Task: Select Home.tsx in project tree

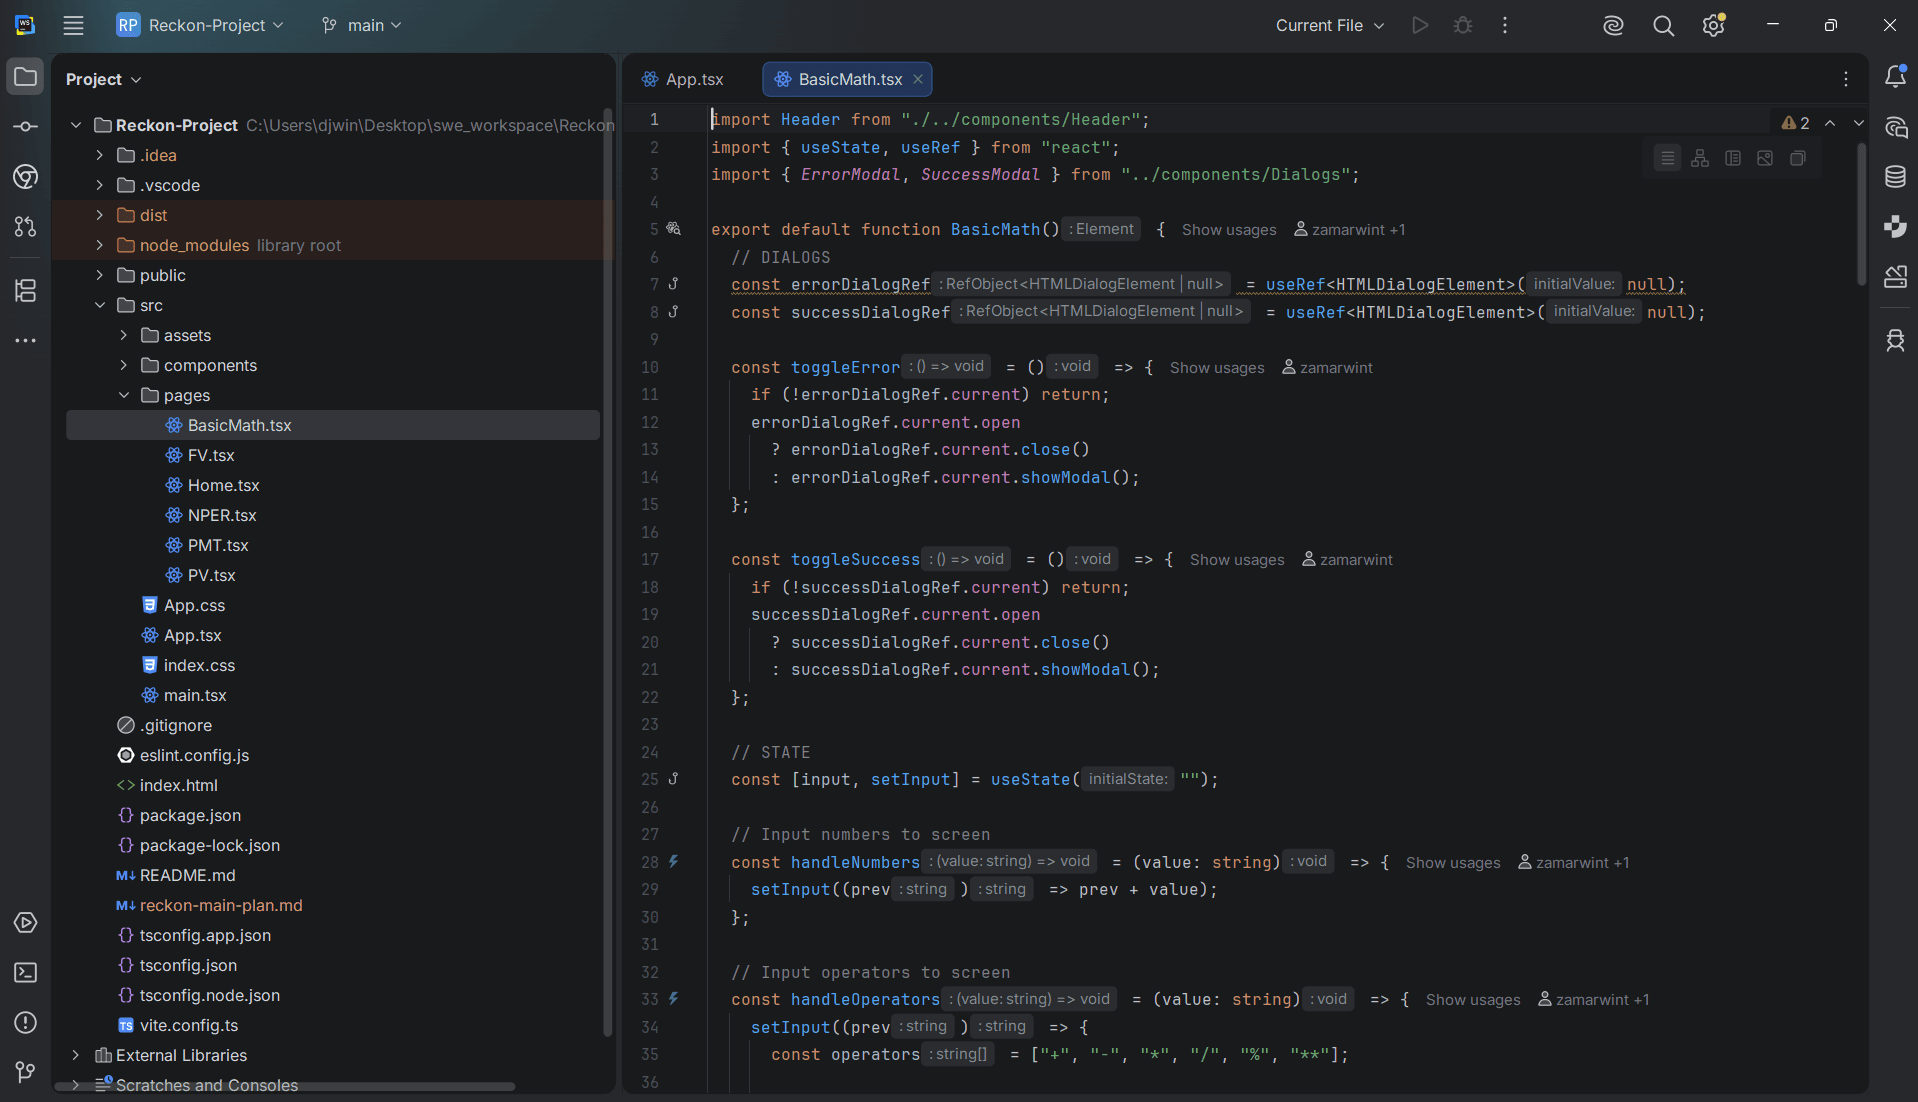Action: pyautogui.click(x=333, y=485)
